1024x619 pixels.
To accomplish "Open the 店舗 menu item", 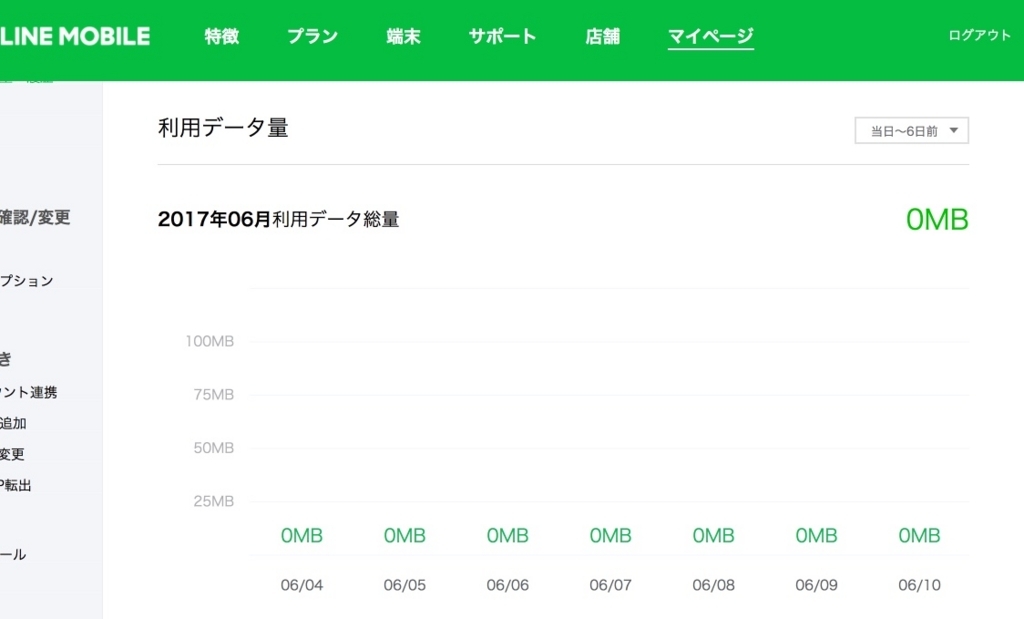I will (x=601, y=36).
